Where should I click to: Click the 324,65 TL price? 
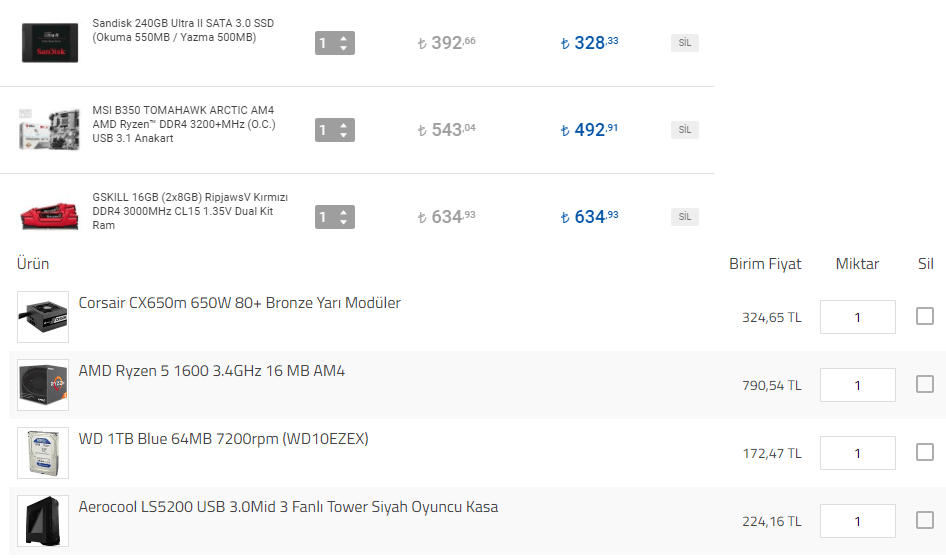(x=772, y=317)
